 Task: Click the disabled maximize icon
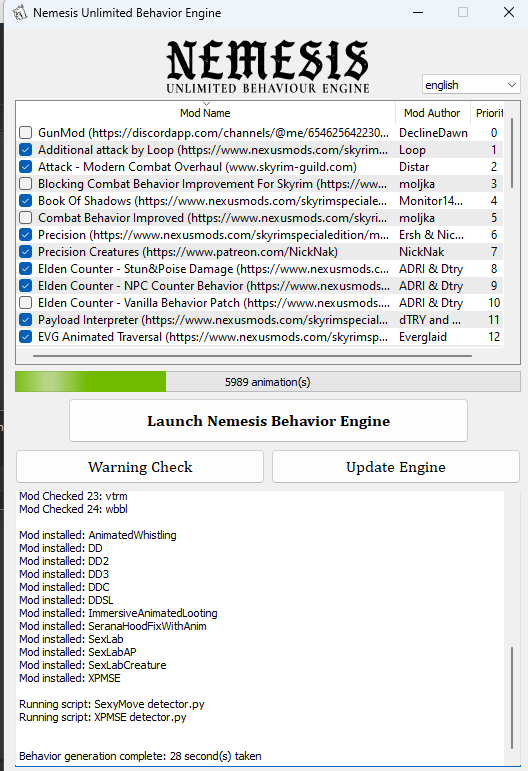(x=463, y=12)
